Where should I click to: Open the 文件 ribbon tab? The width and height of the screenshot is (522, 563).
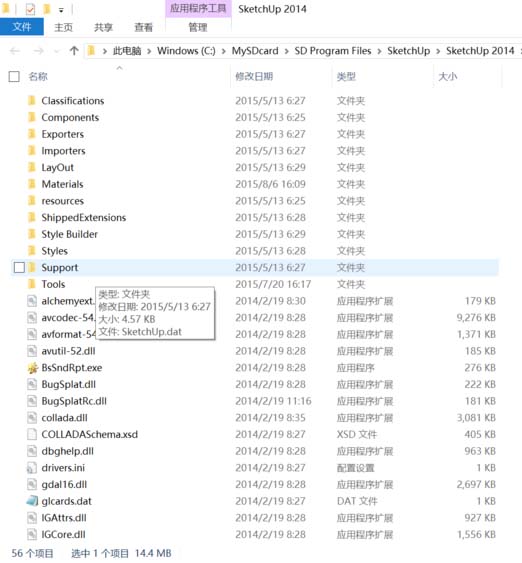tap(22, 27)
